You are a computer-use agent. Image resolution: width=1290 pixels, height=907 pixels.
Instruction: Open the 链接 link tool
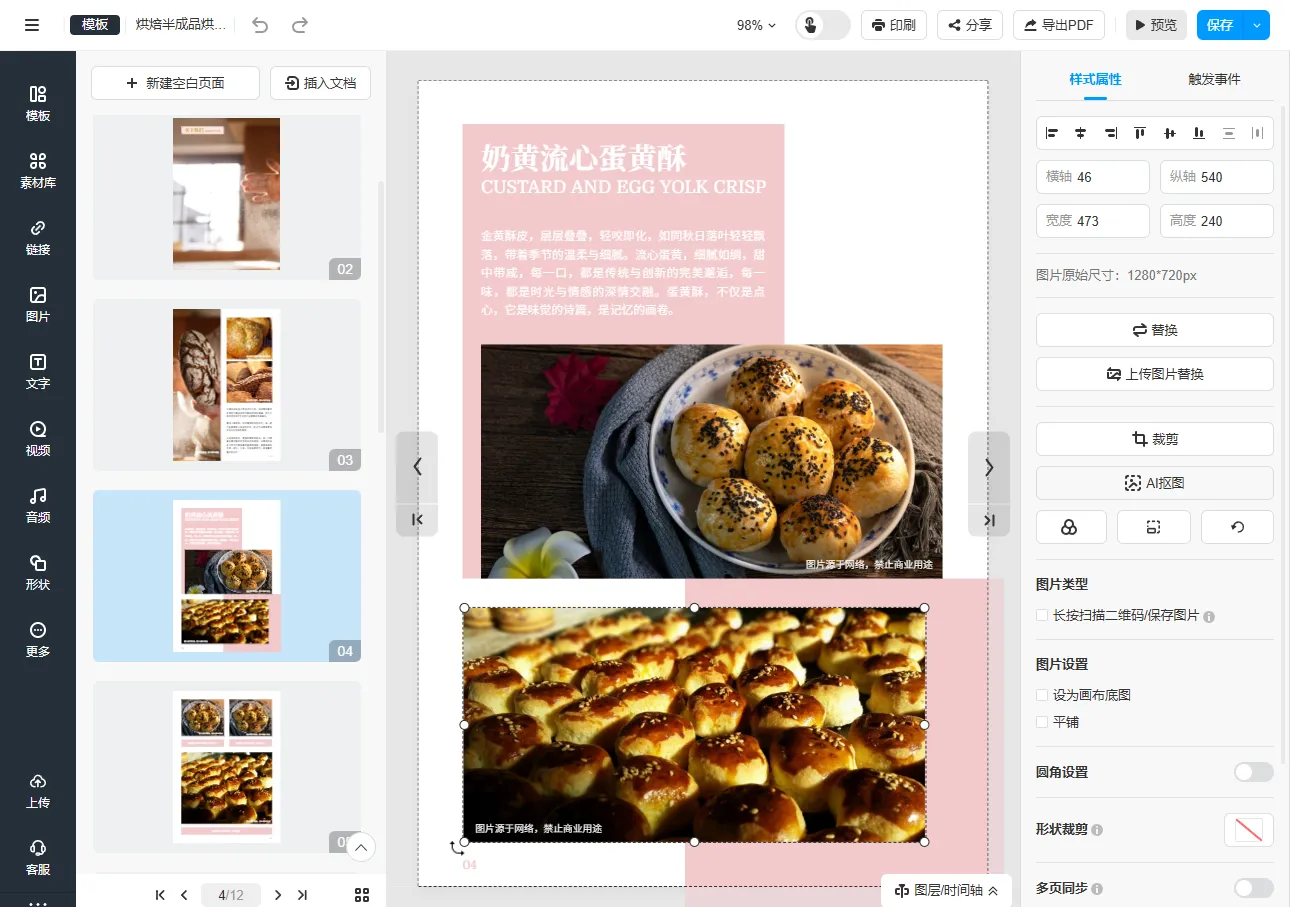(x=38, y=238)
